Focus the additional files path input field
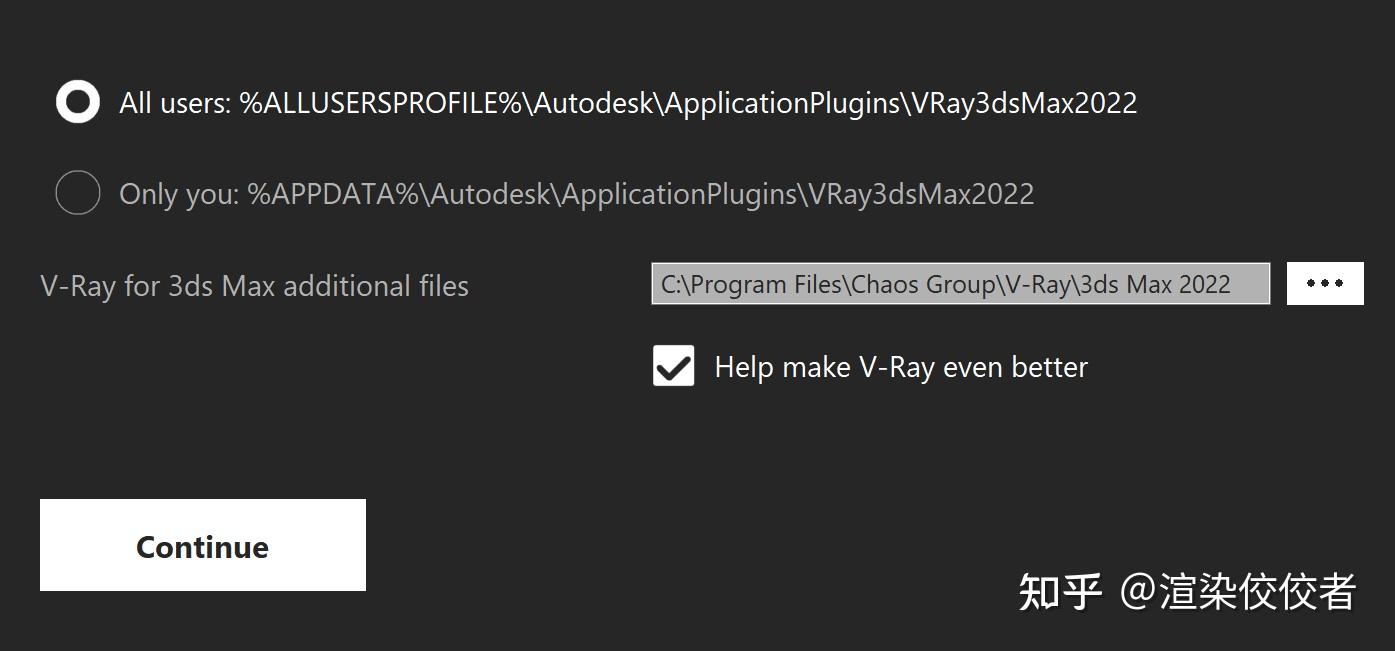This screenshot has height=651, width=1395. 961,284
